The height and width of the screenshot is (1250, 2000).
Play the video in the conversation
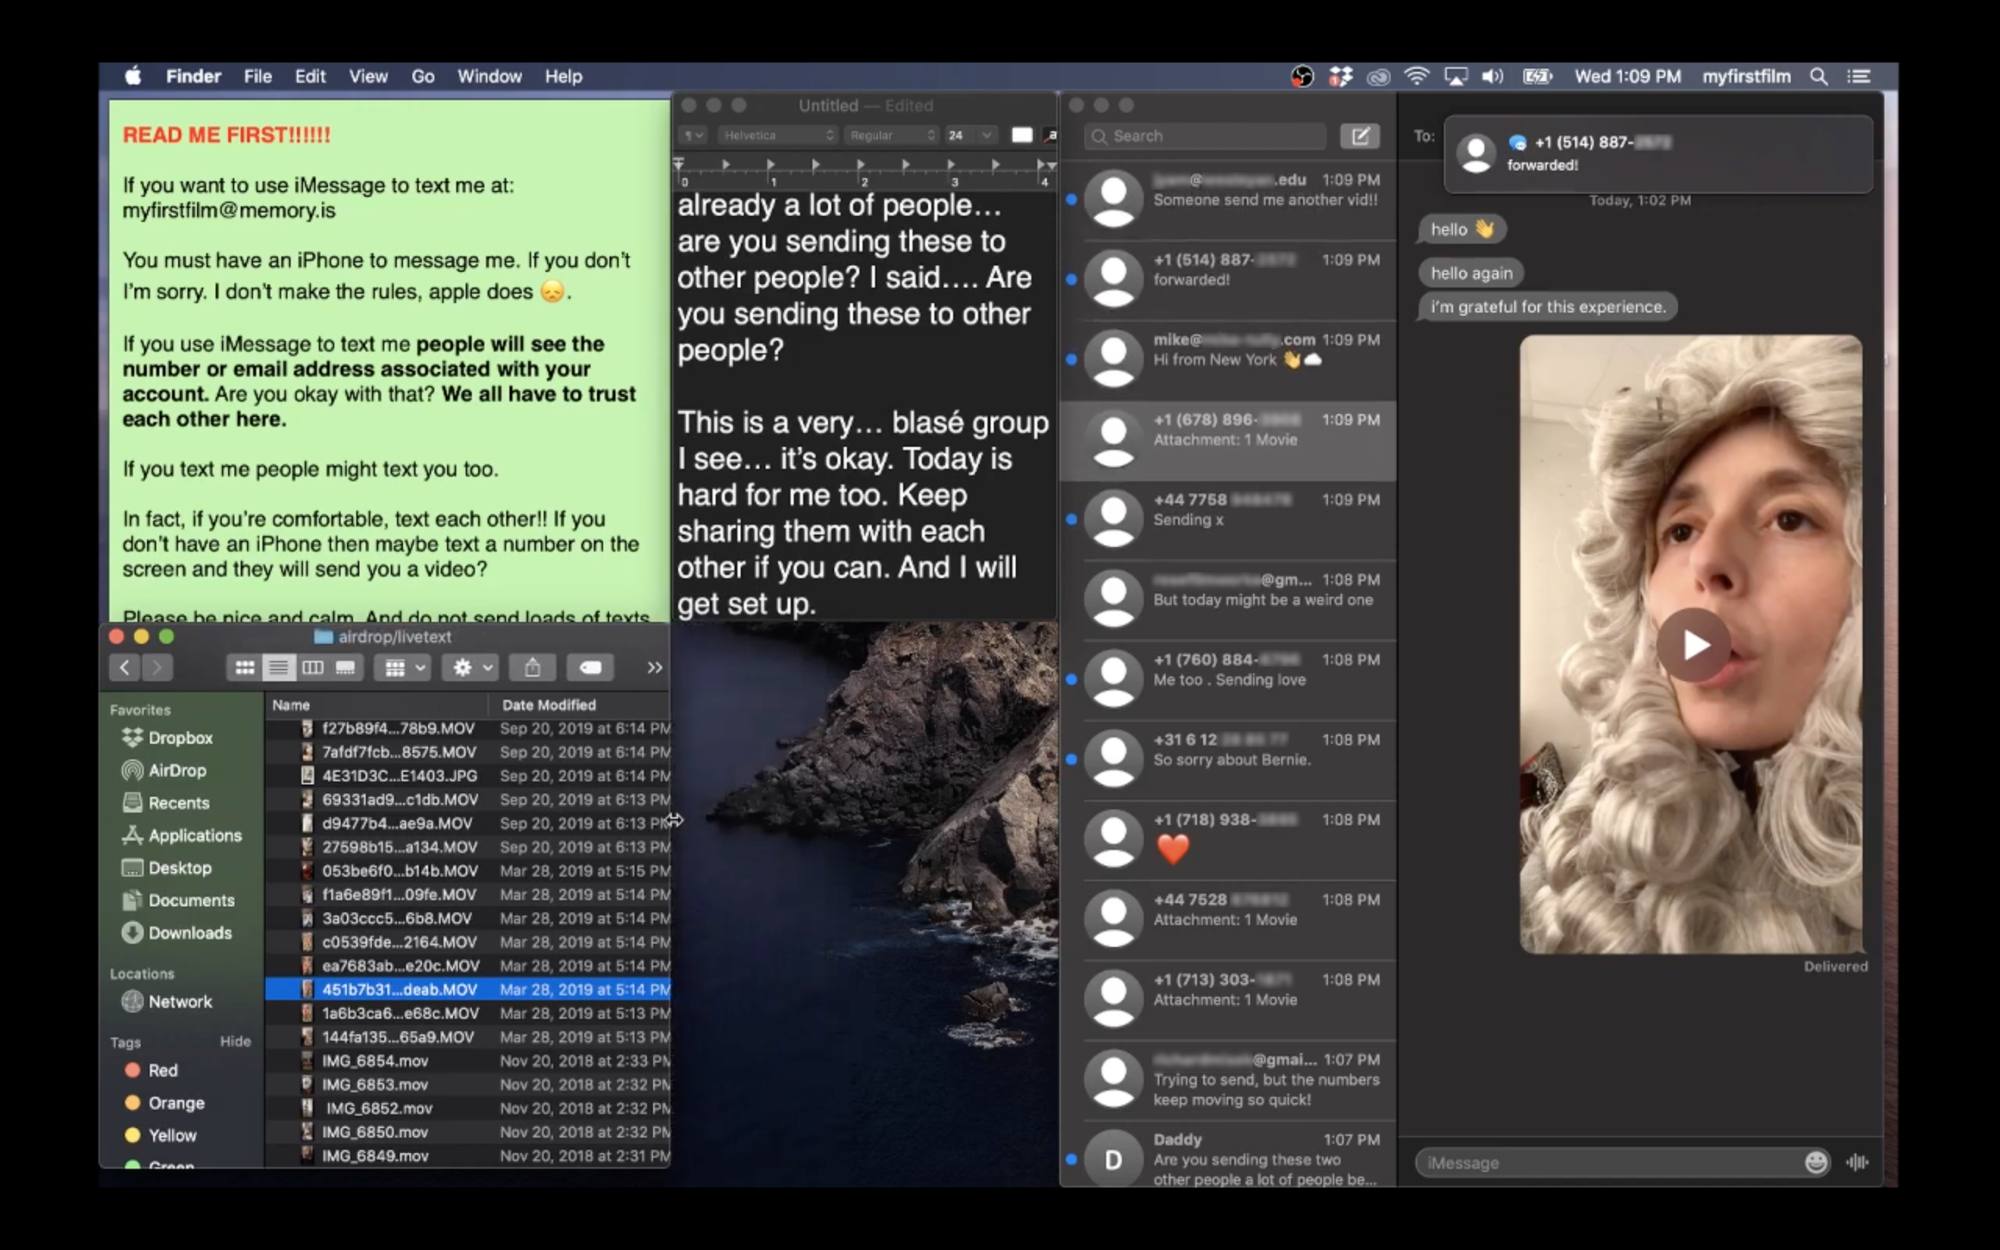(1693, 645)
